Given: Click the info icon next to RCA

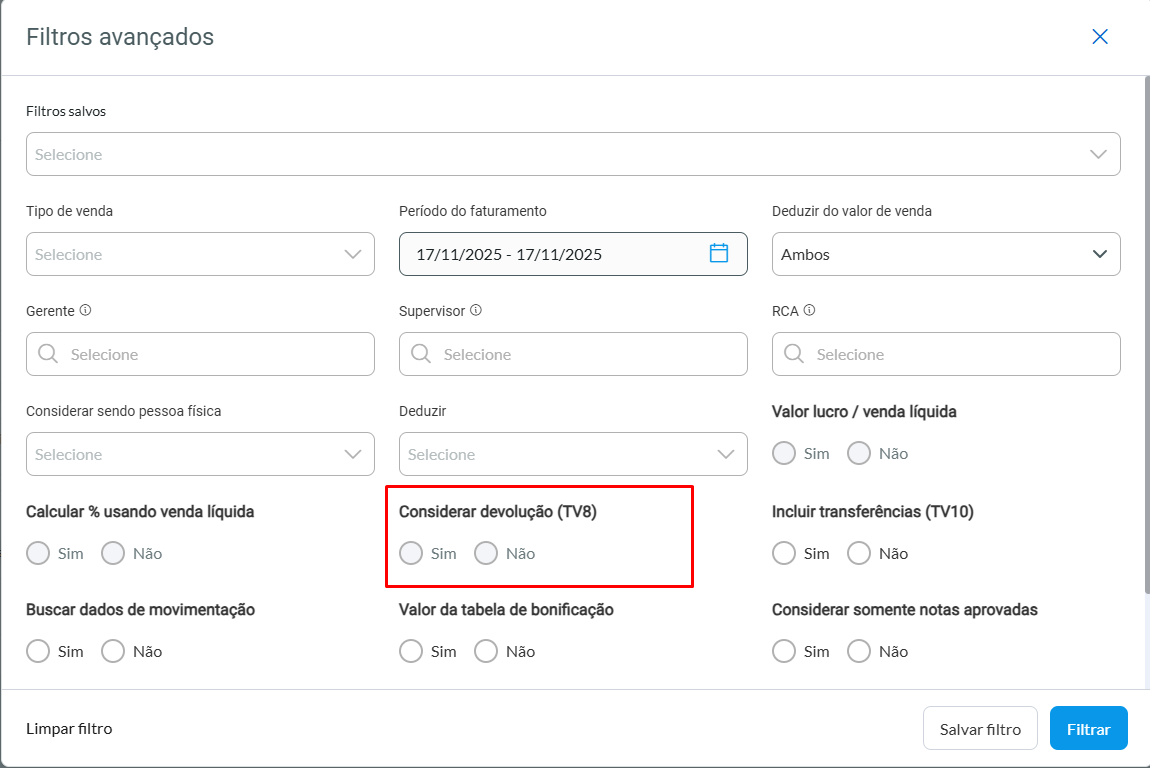Looking at the screenshot, I should 809,310.
